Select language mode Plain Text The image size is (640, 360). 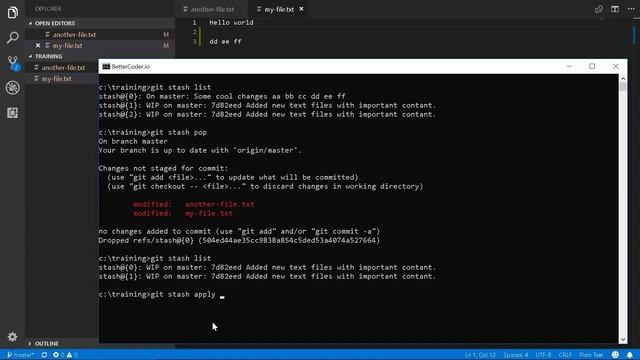[x=591, y=355]
